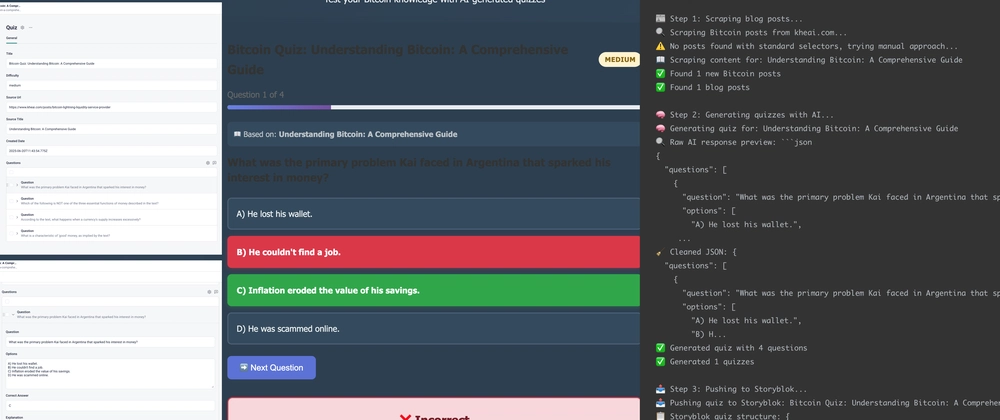1000x420 pixels.
Task: Expand the 'characteristic of good money' question
Action: point(17,233)
